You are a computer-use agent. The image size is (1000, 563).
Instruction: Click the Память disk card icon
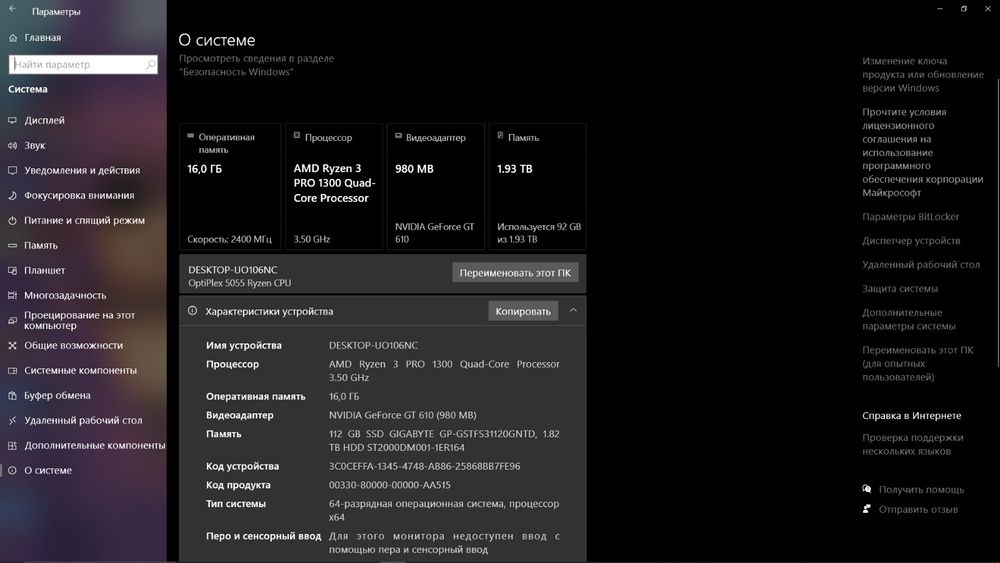coord(500,135)
